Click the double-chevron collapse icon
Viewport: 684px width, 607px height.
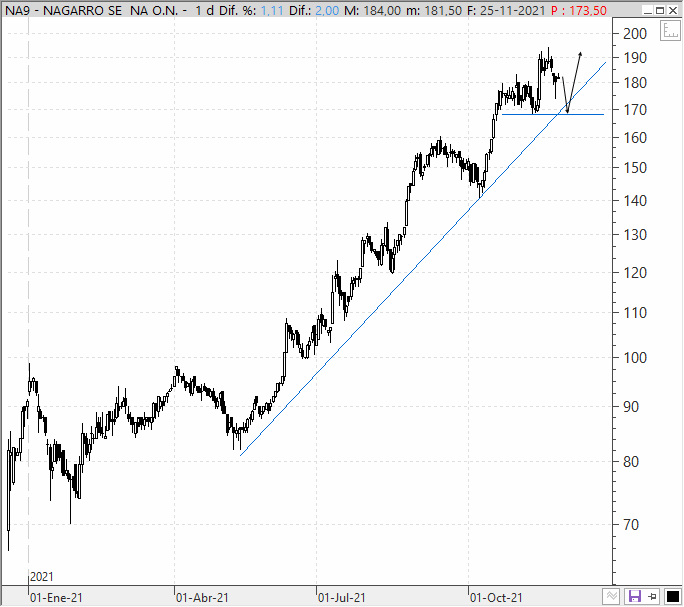coord(612,596)
